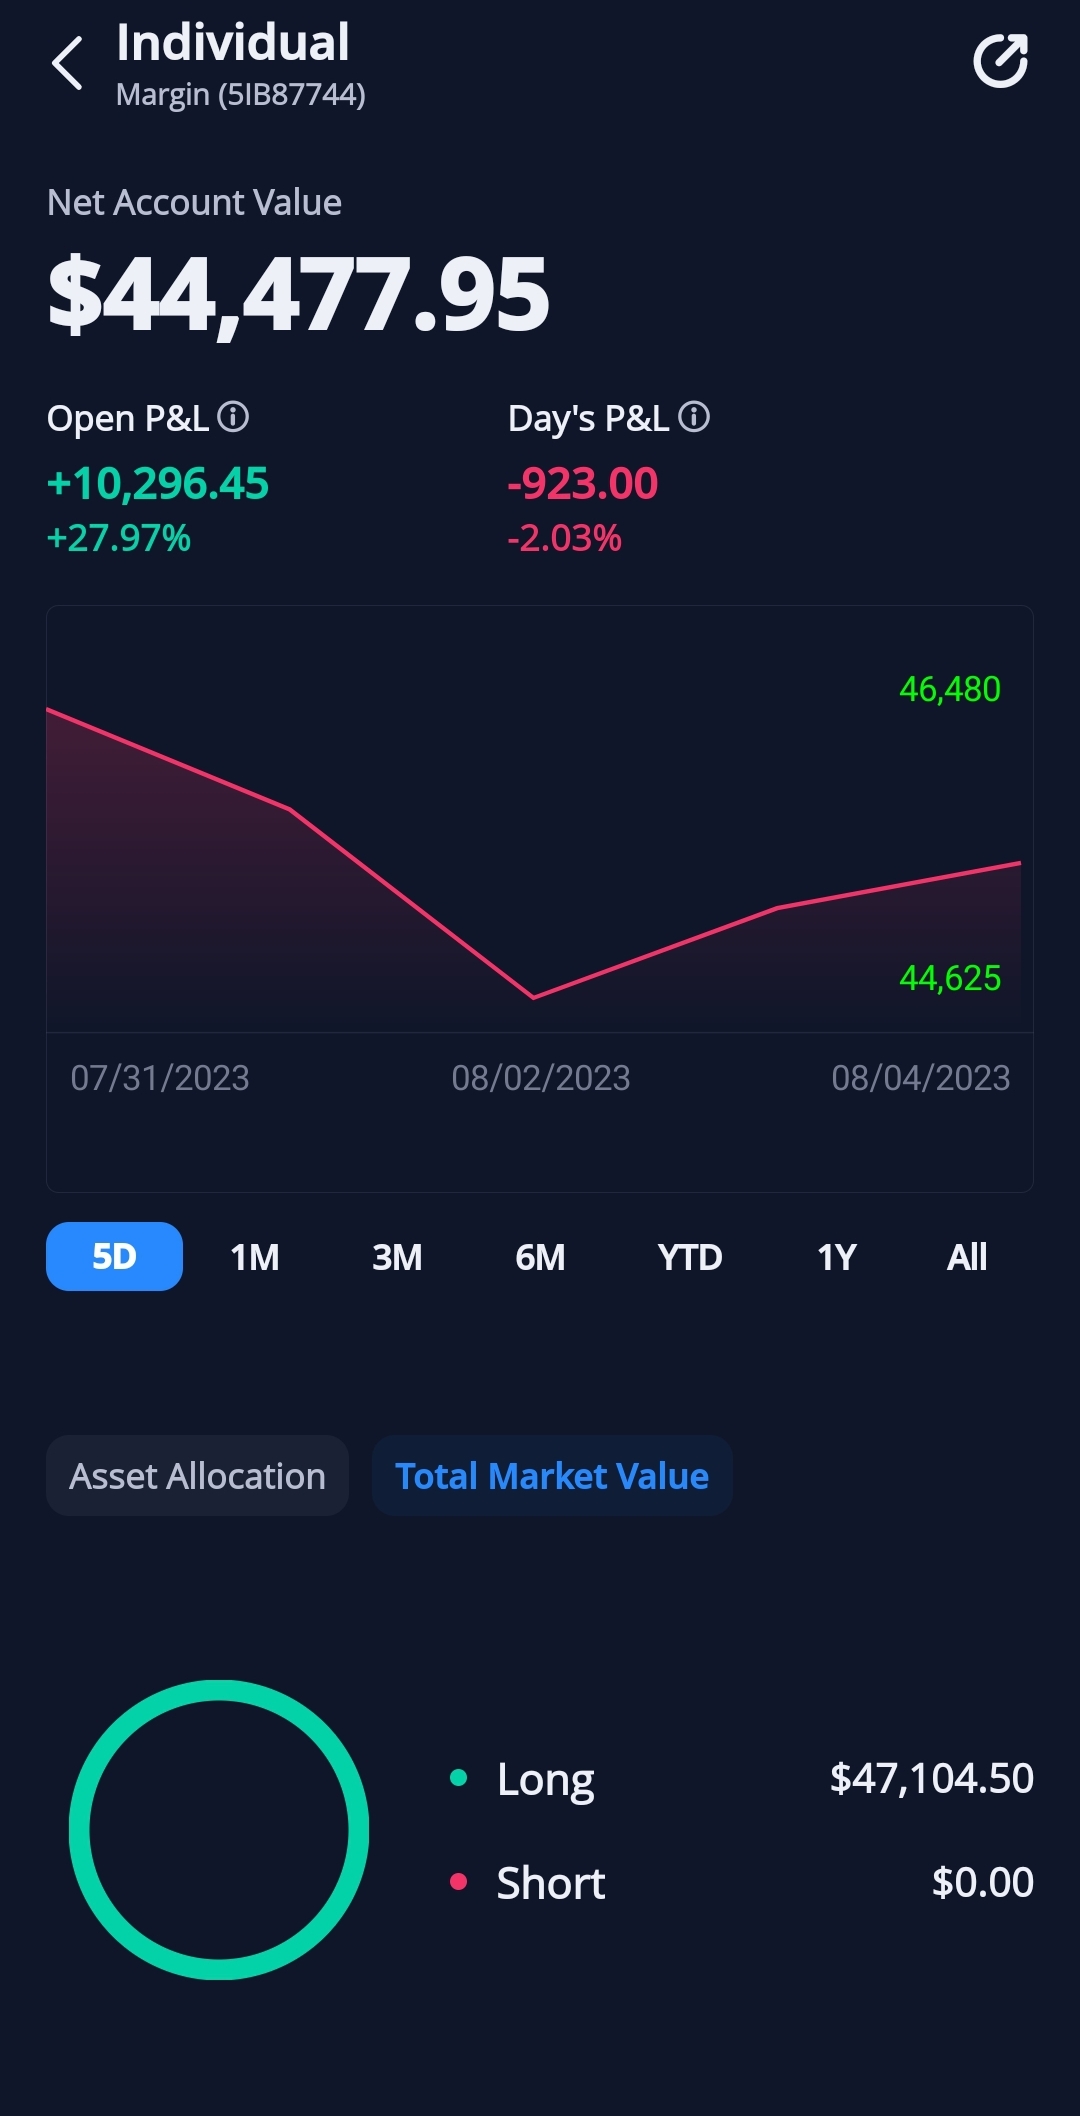Switch chart to 3M range
1080x2116 pixels.
coord(397,1257)
